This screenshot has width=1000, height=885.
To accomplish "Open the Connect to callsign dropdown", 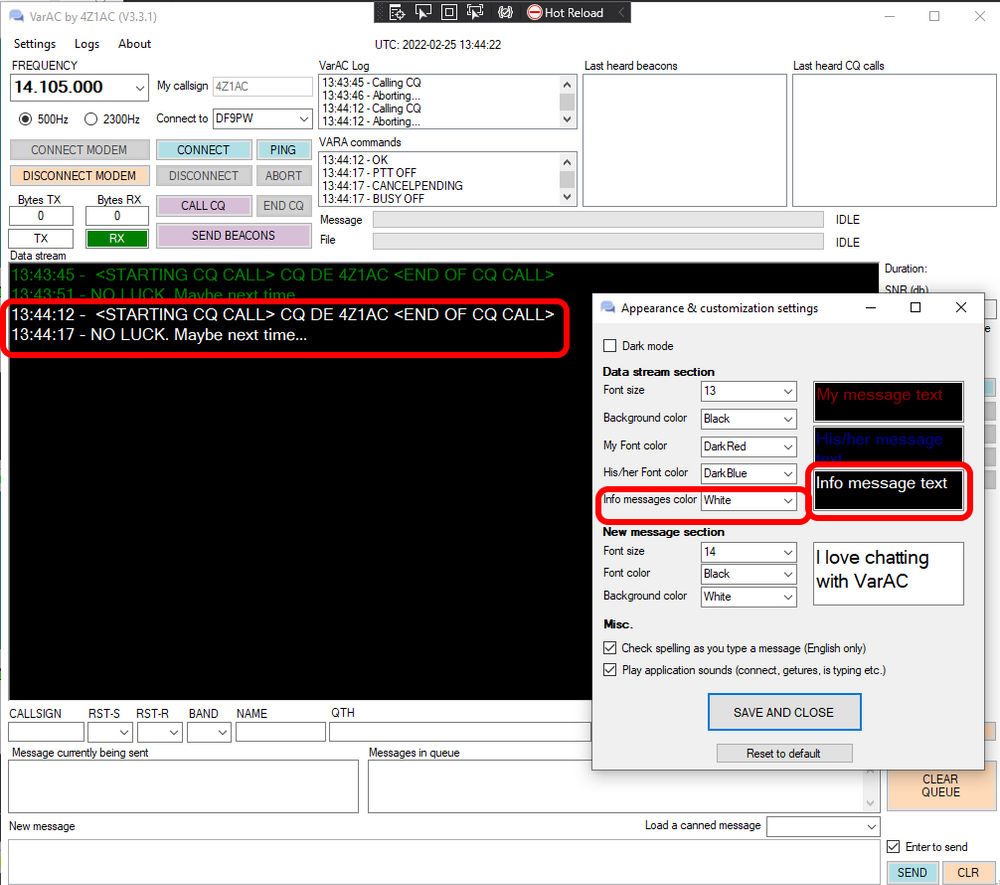I will [x=305, y=118].
